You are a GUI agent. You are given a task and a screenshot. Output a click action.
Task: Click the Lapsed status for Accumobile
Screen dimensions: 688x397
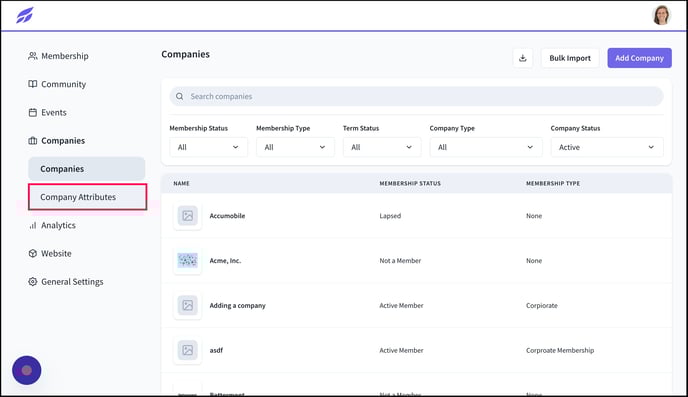[390, 216]
